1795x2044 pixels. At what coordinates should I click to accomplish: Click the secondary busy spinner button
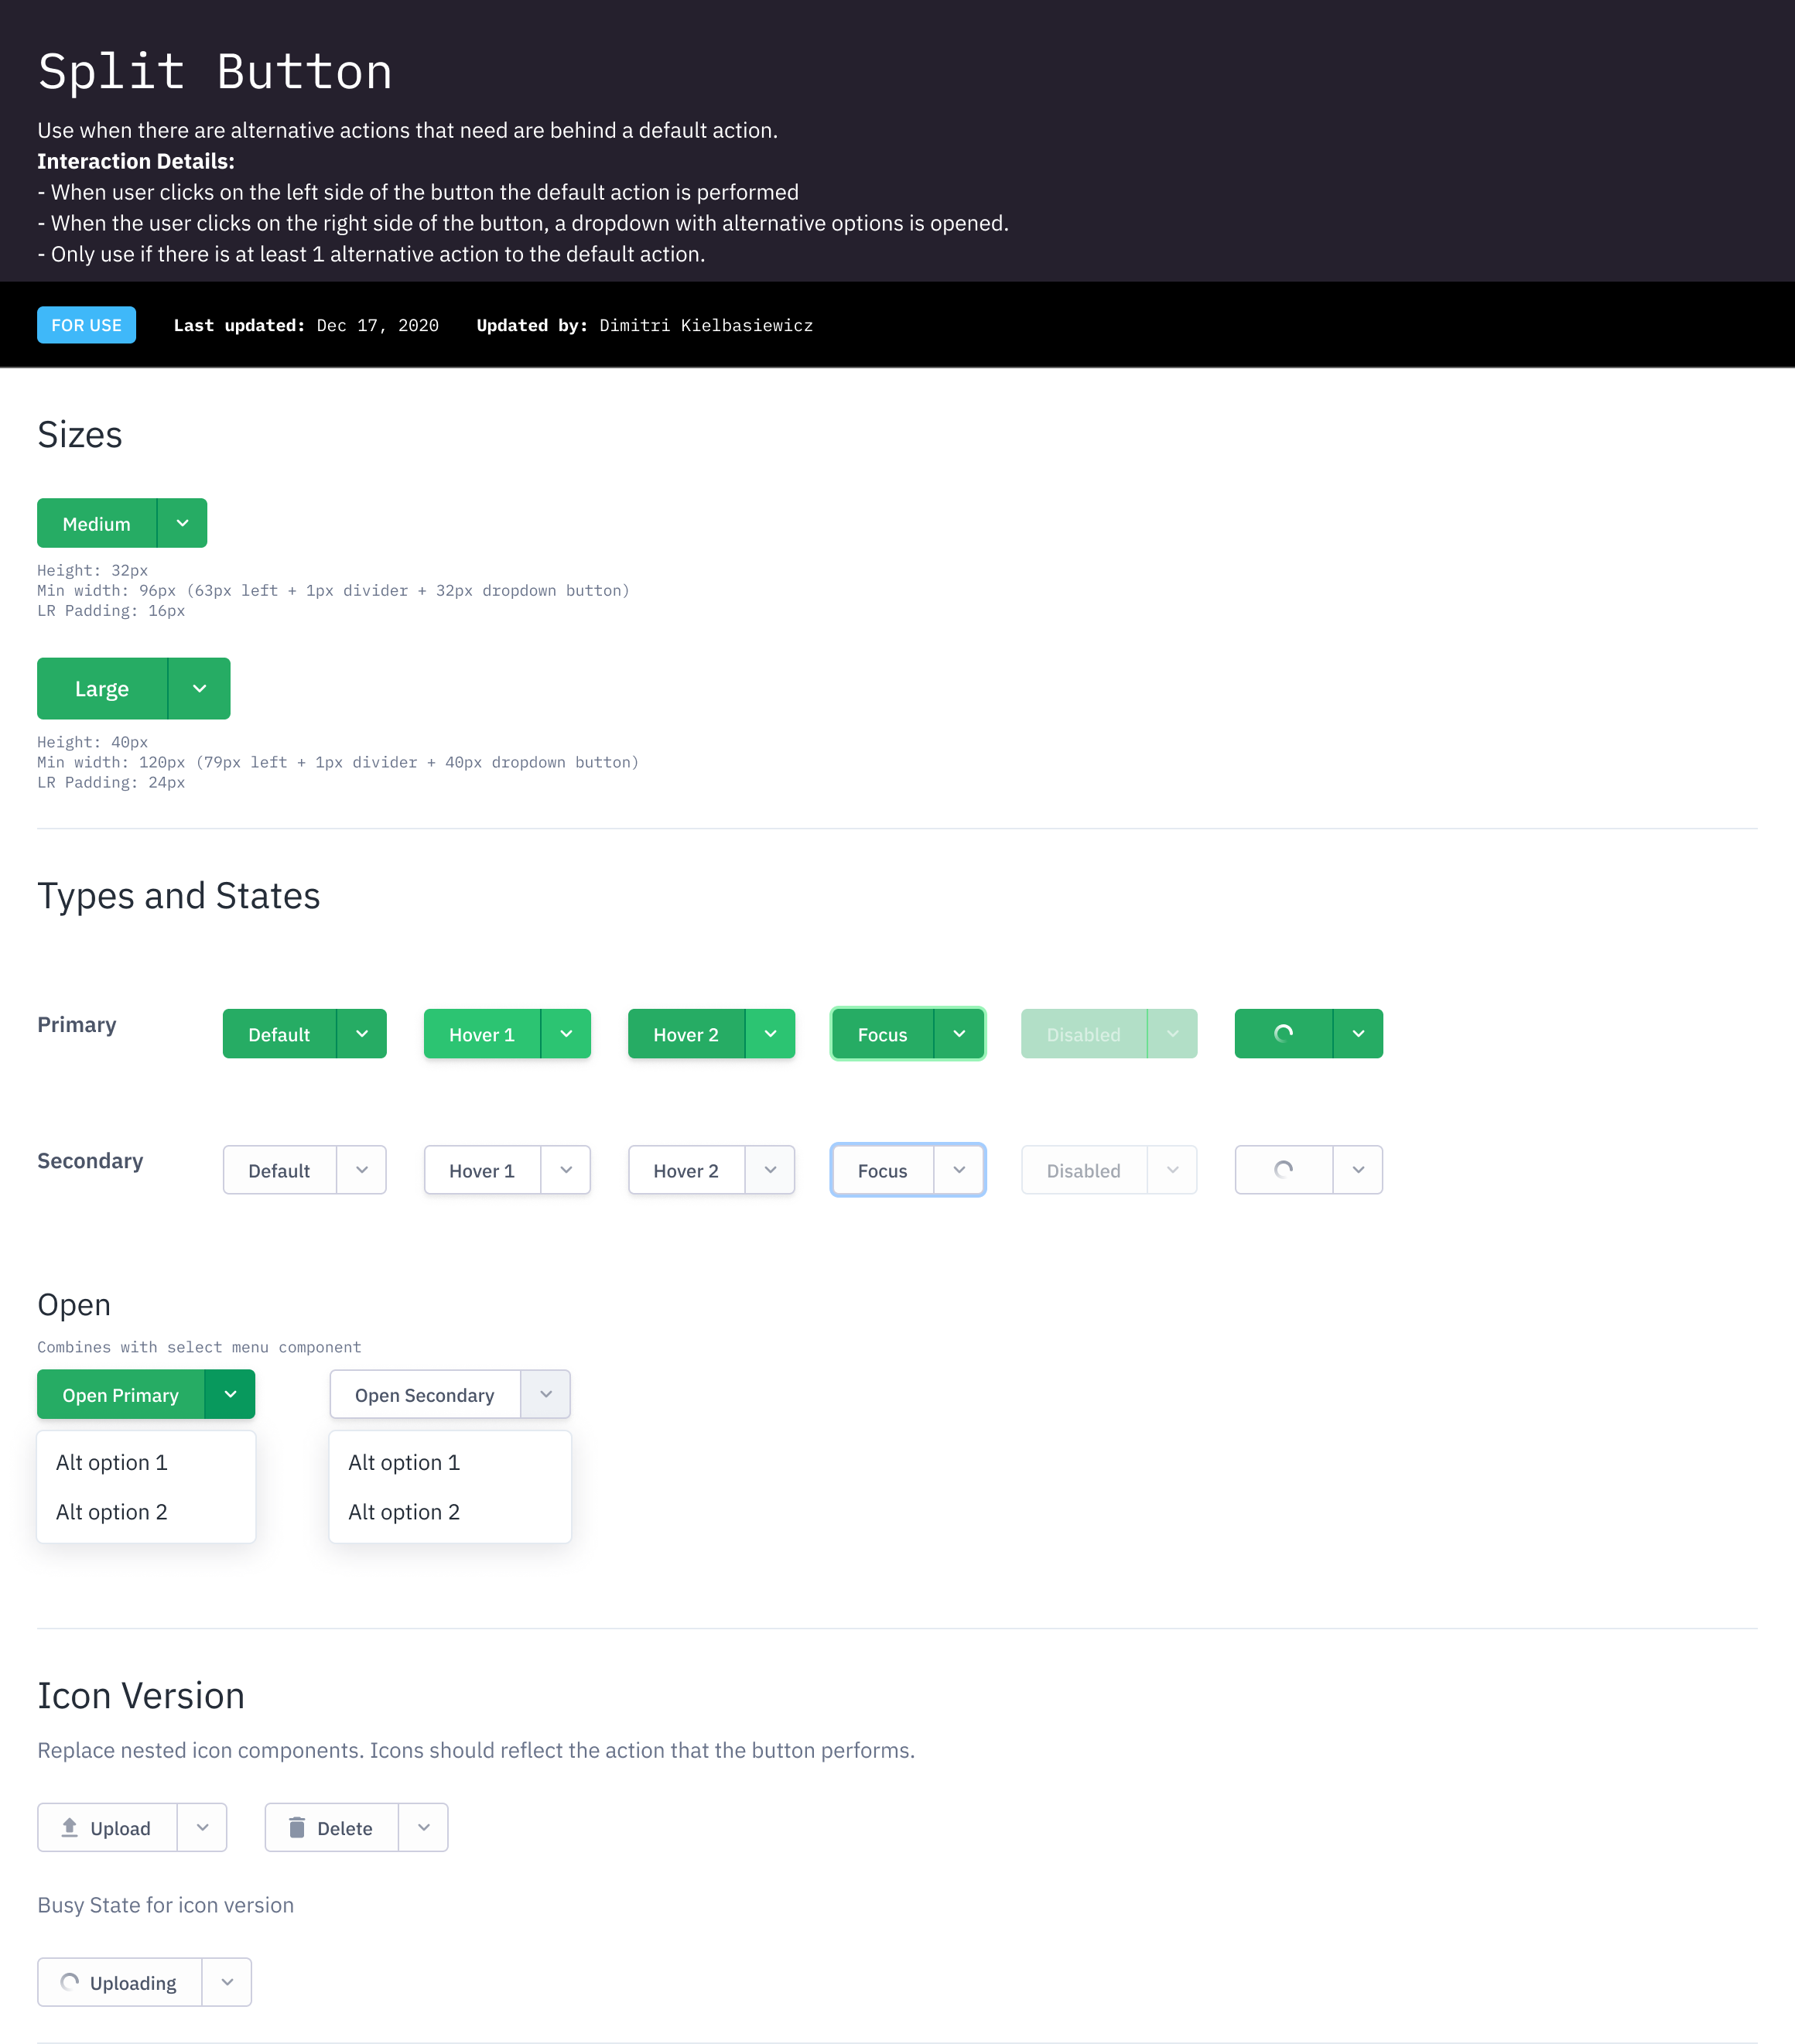[1283, 1169]
